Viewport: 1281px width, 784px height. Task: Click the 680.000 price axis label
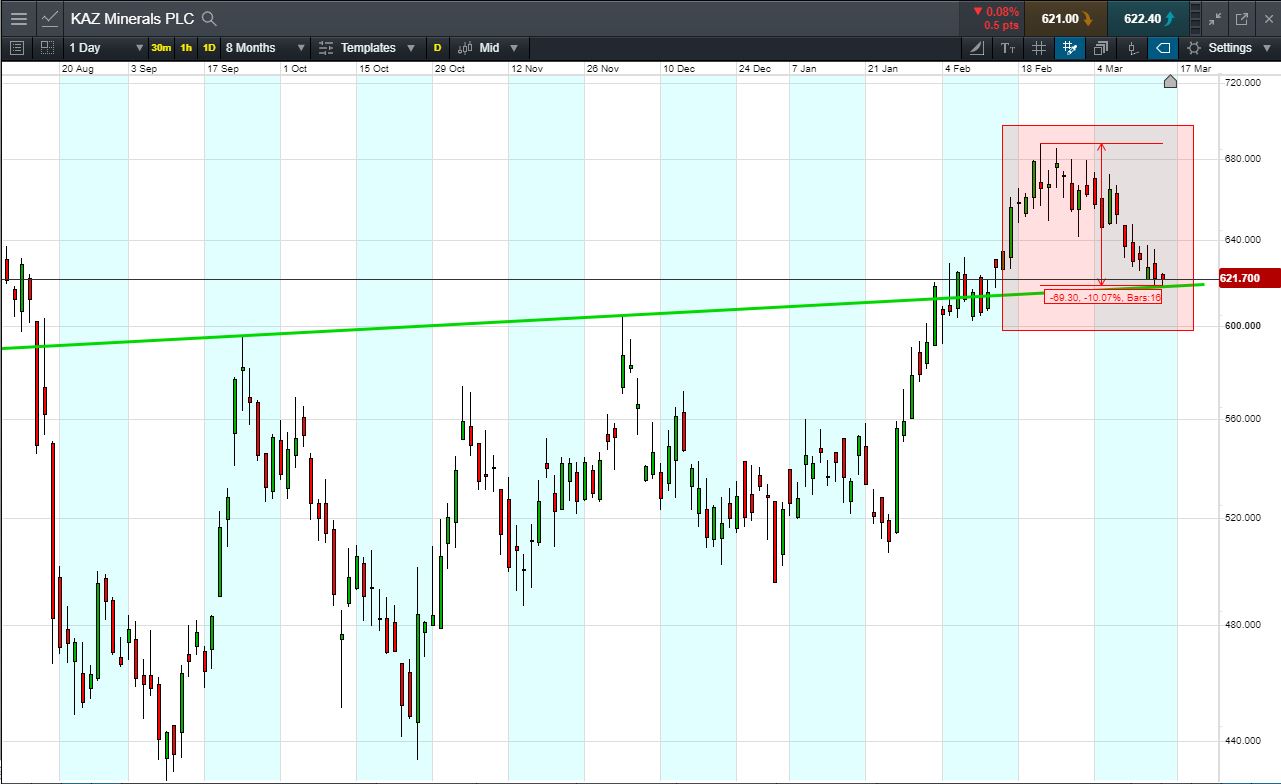(1244, 159)
